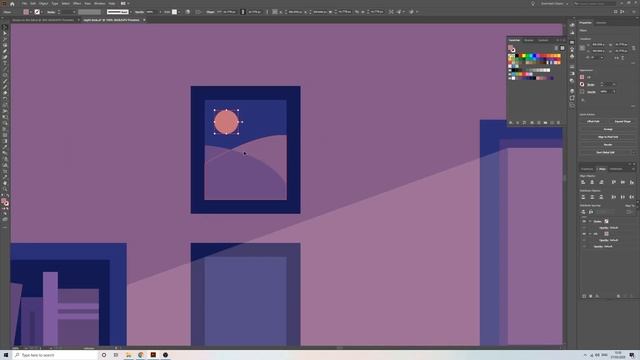Select the Pen tool
640x360 pixels.
pos(5,51)
